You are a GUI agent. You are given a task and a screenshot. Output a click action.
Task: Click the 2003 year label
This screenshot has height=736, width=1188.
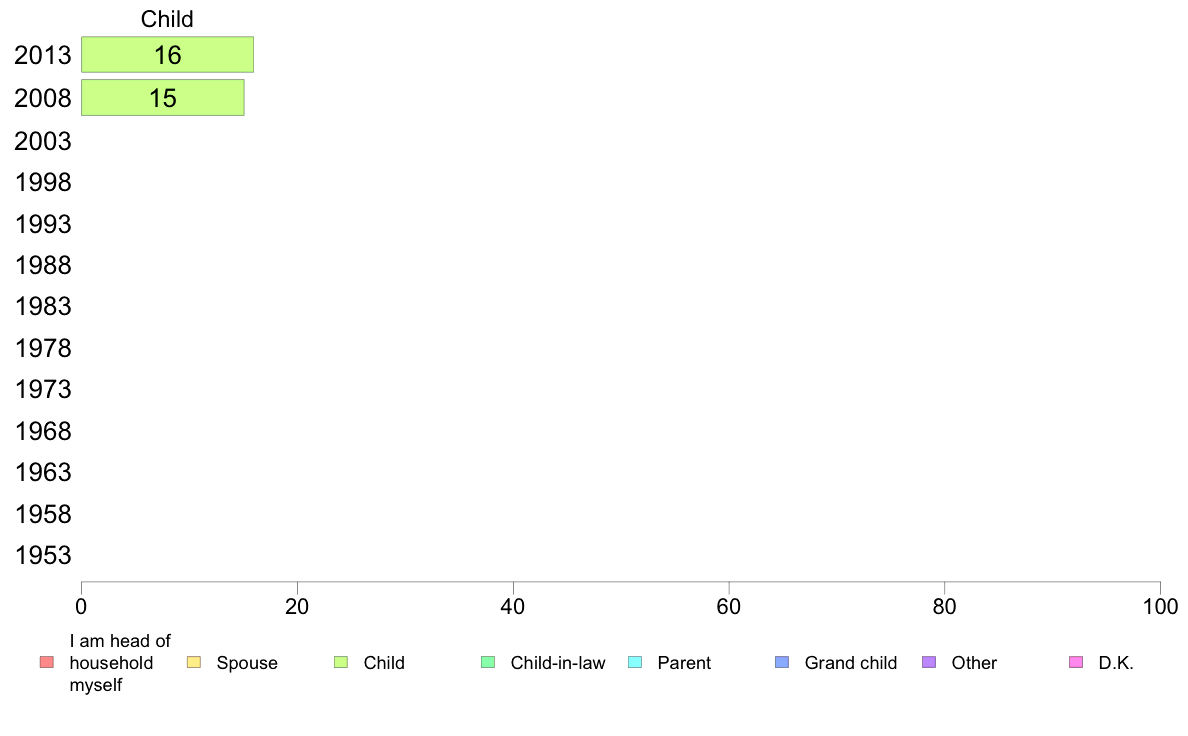43,141
